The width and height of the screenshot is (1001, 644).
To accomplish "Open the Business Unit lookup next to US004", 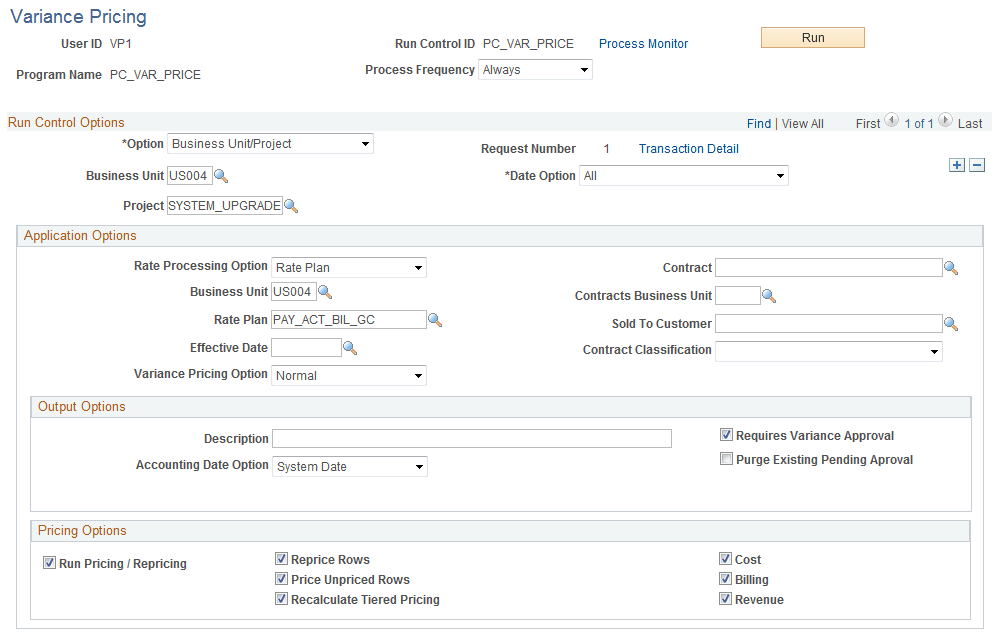I will coord(222,175).
